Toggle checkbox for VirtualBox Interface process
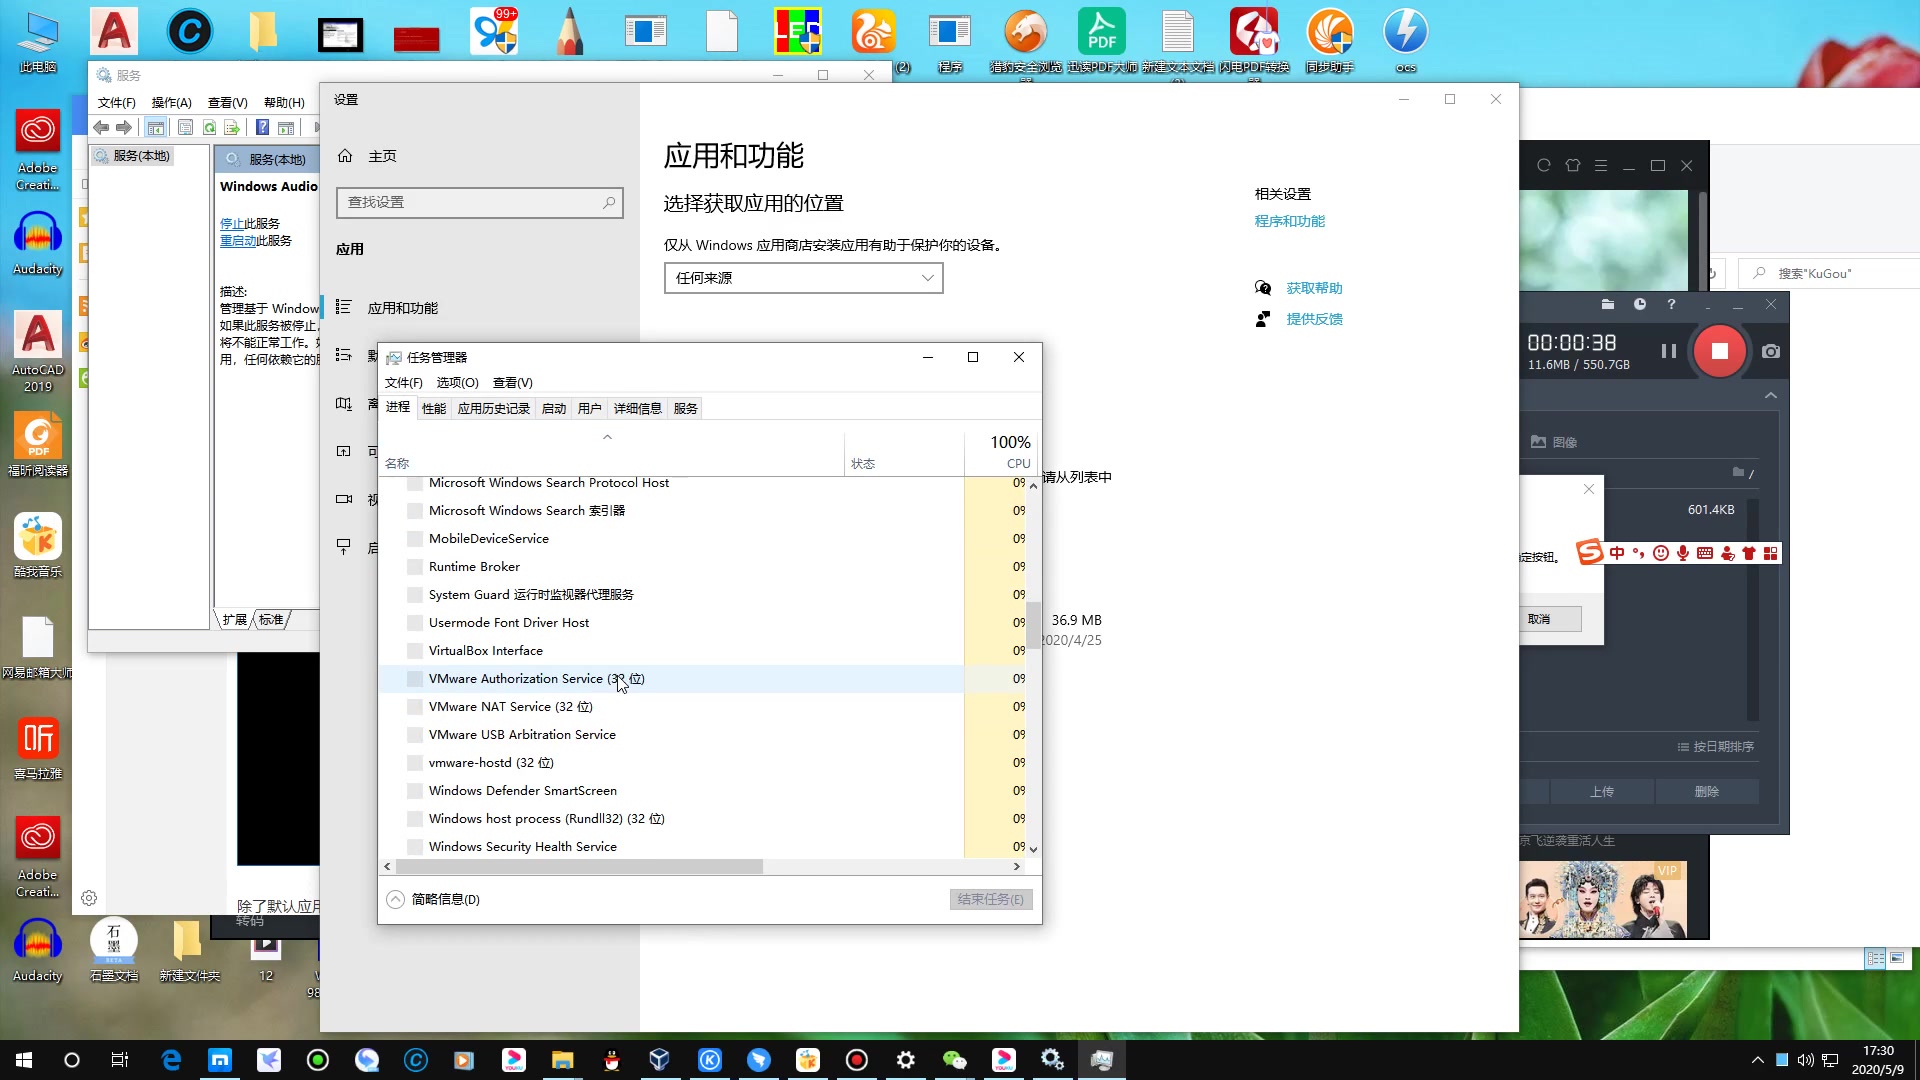This screenshot has width=1920, height=1080. tap(414, 650)
